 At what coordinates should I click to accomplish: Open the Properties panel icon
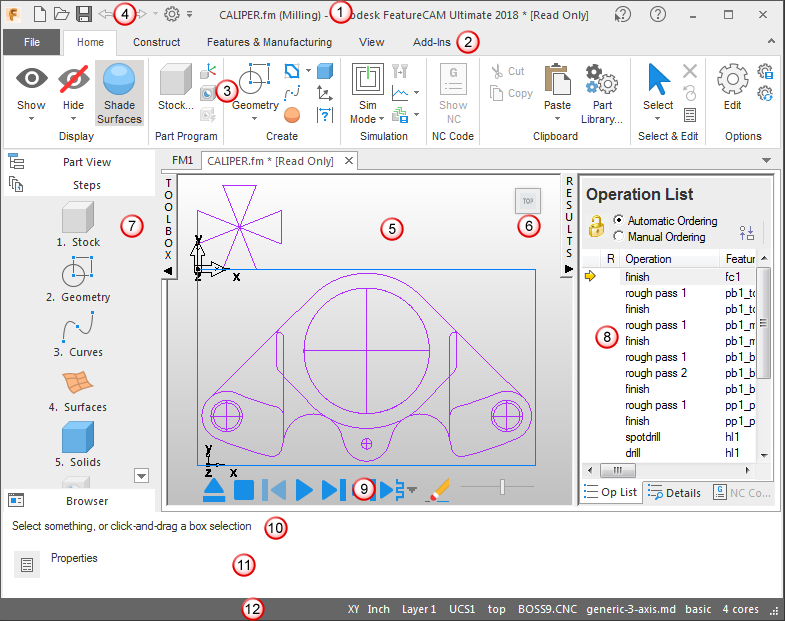coord(27,565)
